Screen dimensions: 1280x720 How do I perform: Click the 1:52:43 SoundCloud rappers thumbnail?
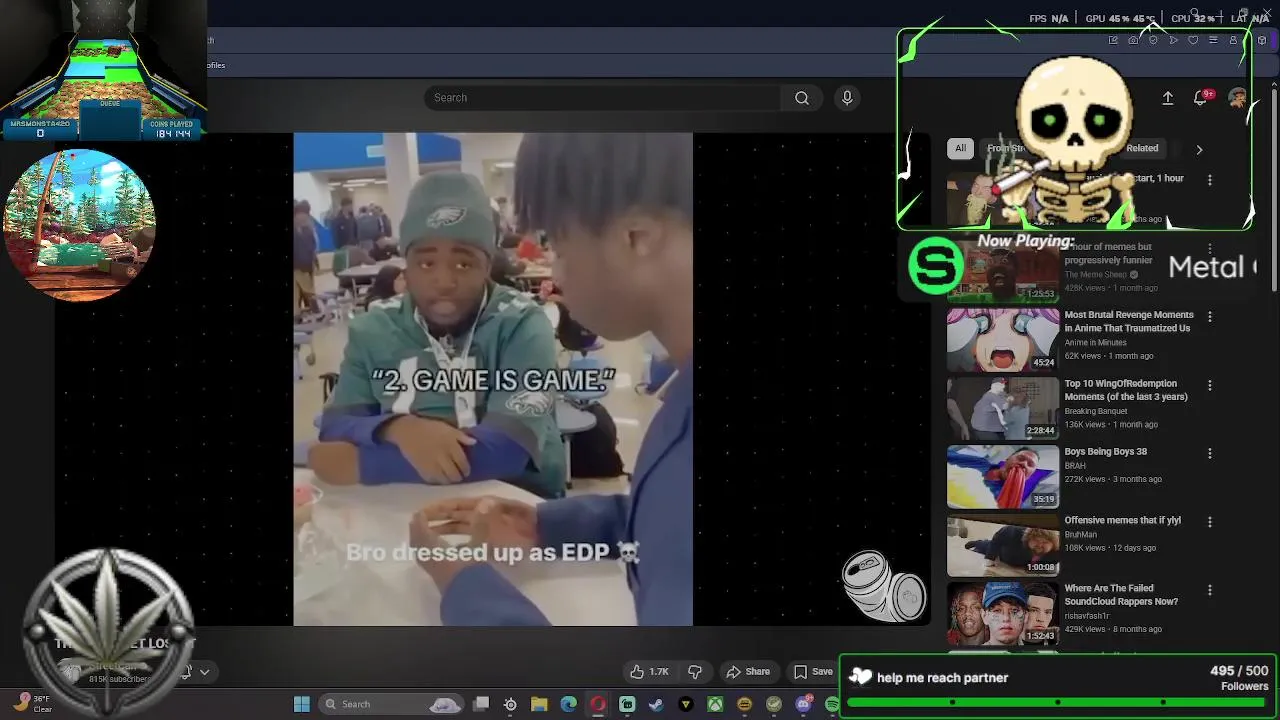(x=1002, y=613)
